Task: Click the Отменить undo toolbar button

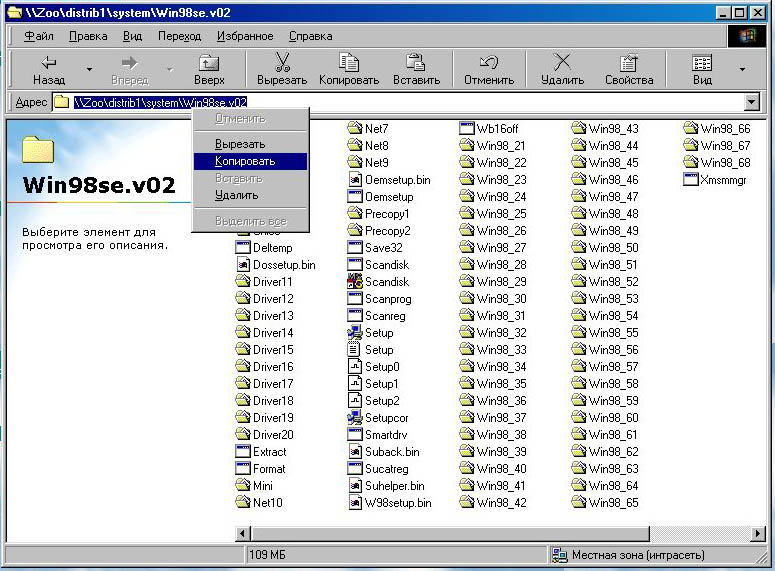Action: pyautogui.click(x=489, y=69)
